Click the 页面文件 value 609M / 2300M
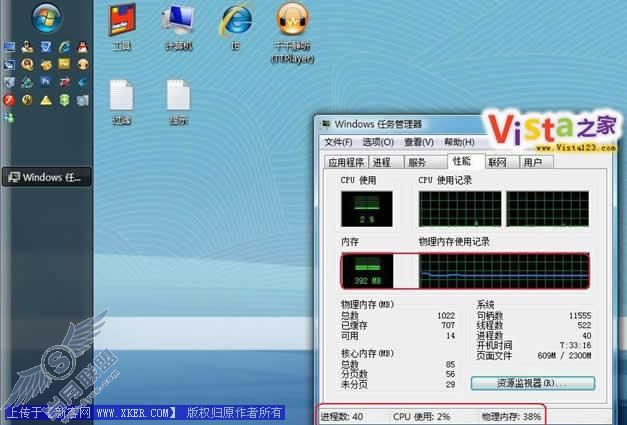The image size is (627, 425). point(564,355)
